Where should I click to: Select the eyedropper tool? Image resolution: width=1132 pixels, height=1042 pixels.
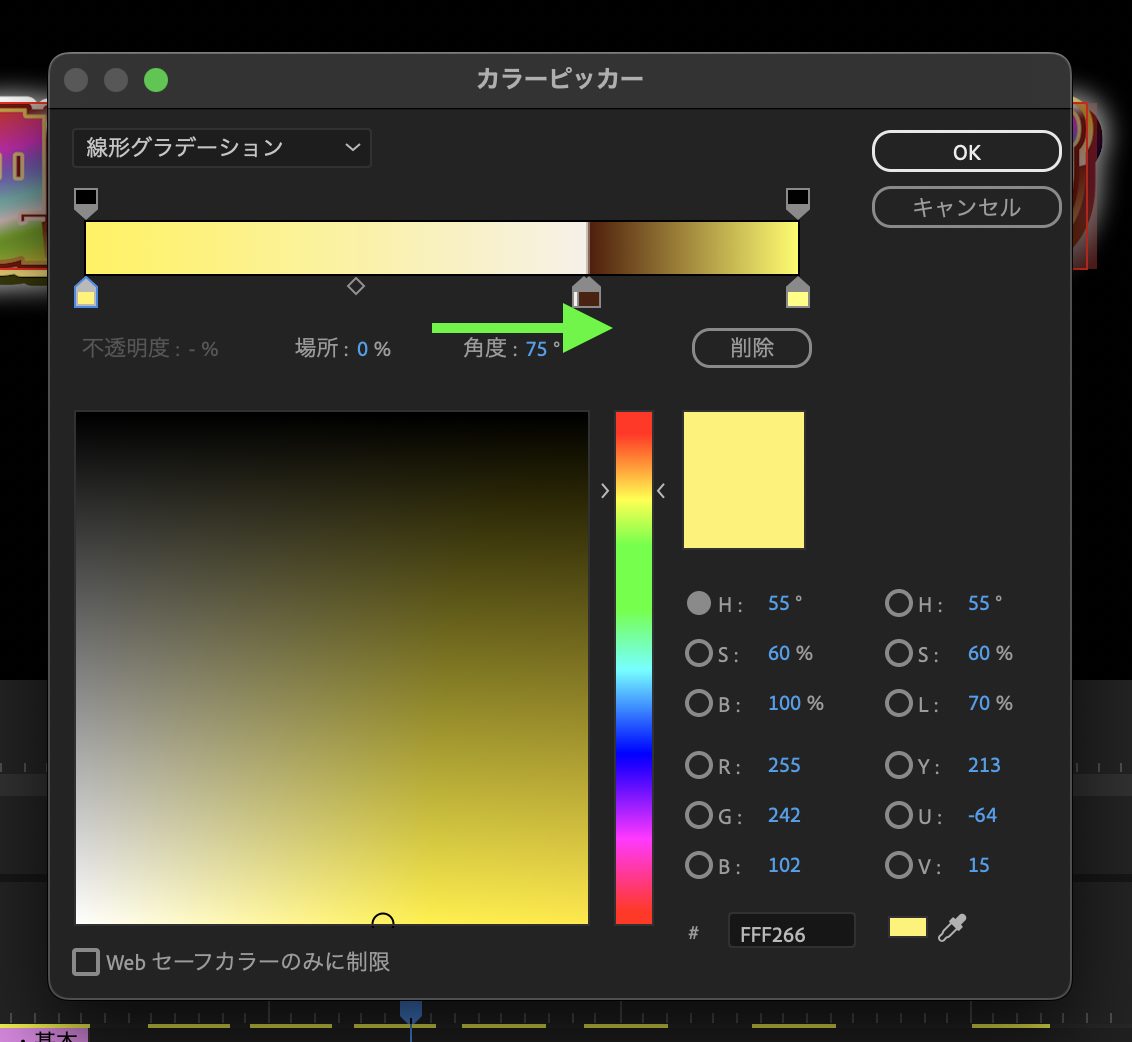(951, 928)
